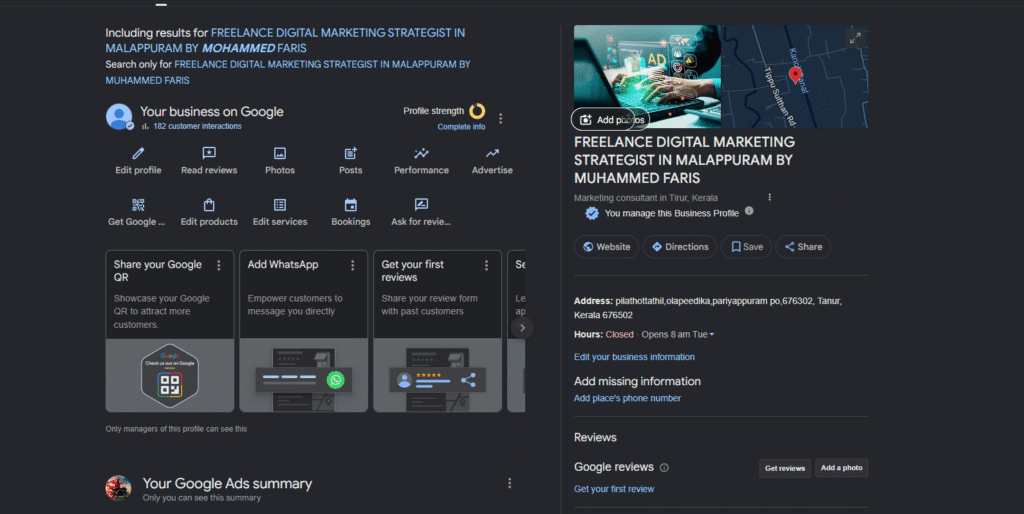Viewport: 1024px width, 514px height.
Task: Expand the business hours dropdown arrow
Action: [x=712, y=335]
